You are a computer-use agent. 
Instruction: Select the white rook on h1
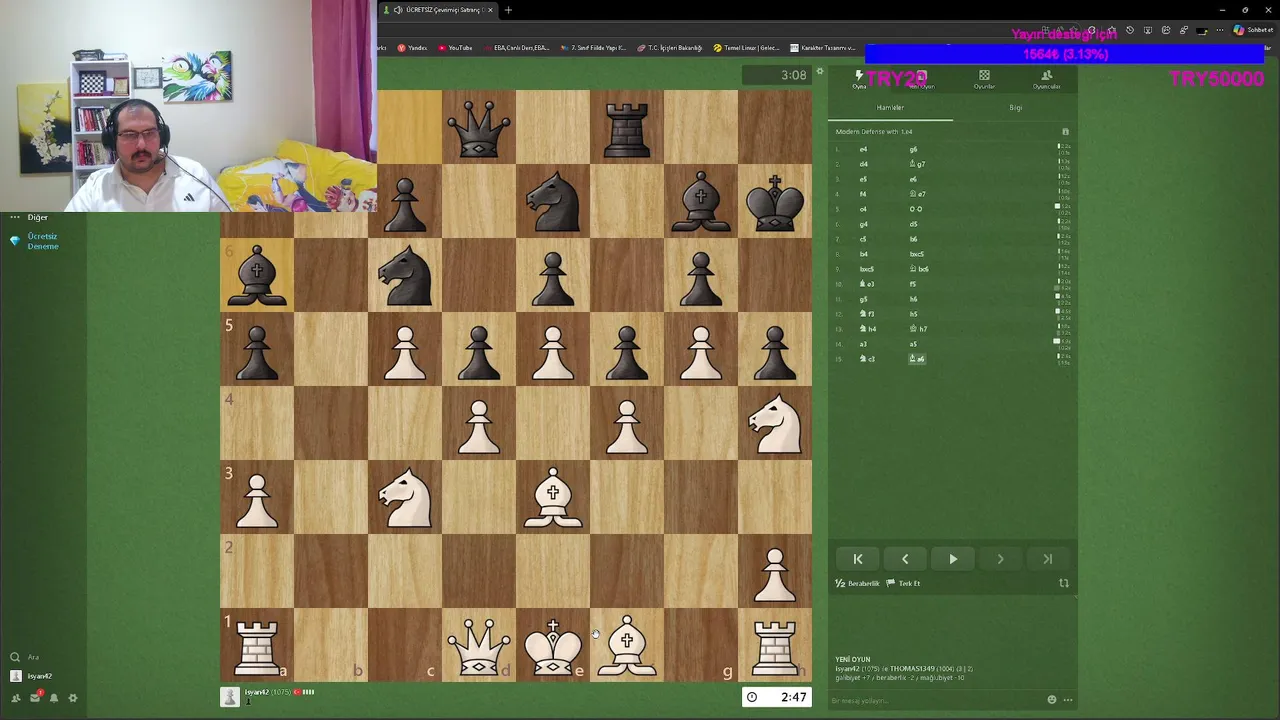pyautogui.click(x=775, y=645)
